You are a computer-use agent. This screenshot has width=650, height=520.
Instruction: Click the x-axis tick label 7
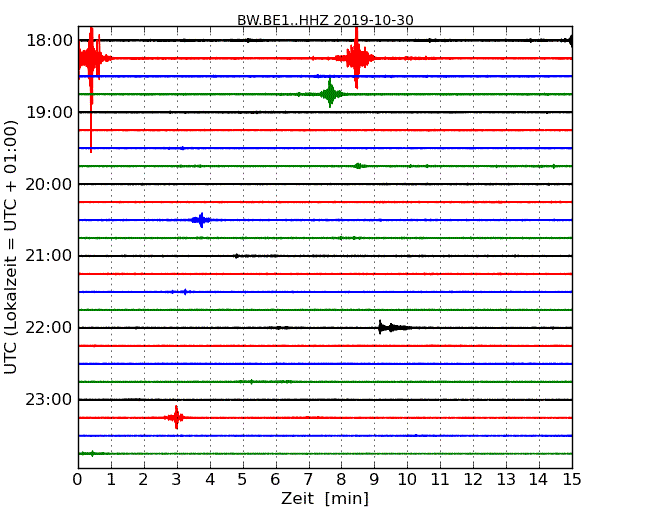point(308,480)
